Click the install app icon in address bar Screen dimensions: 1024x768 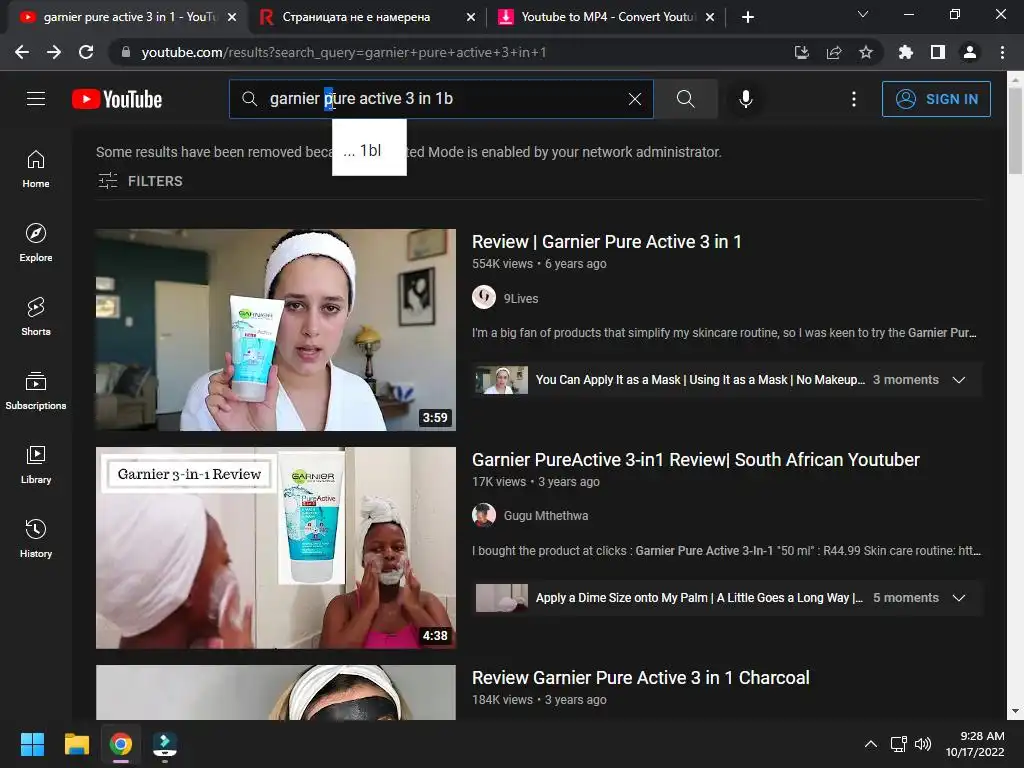[x=801, y=52]
